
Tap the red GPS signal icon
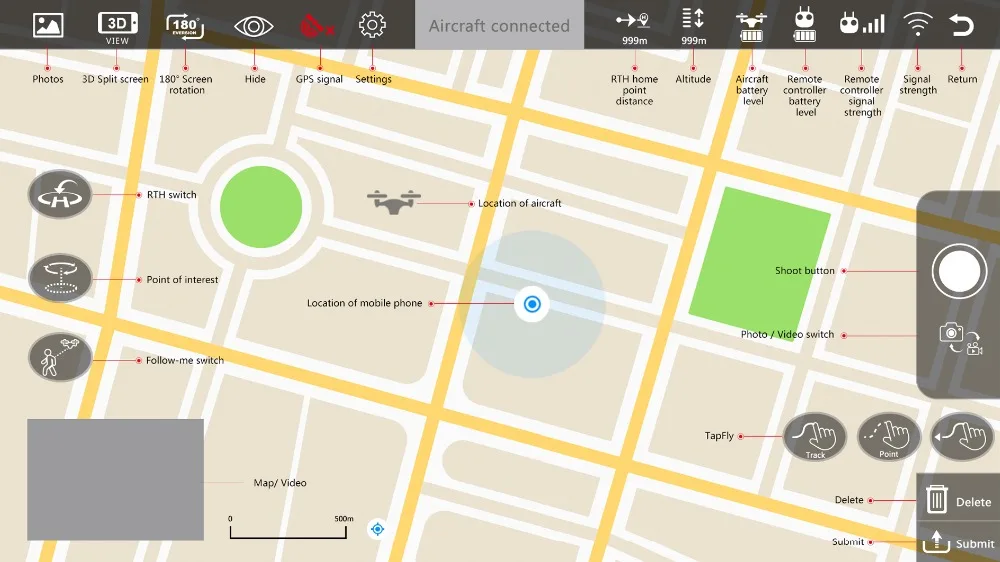click(x=317, y=26)
